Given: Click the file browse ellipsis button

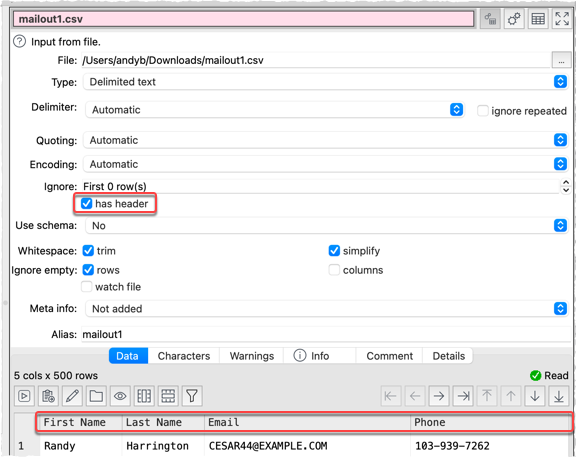Looking at the screenshot, I should pyautogui.click(x=561, y=60).
